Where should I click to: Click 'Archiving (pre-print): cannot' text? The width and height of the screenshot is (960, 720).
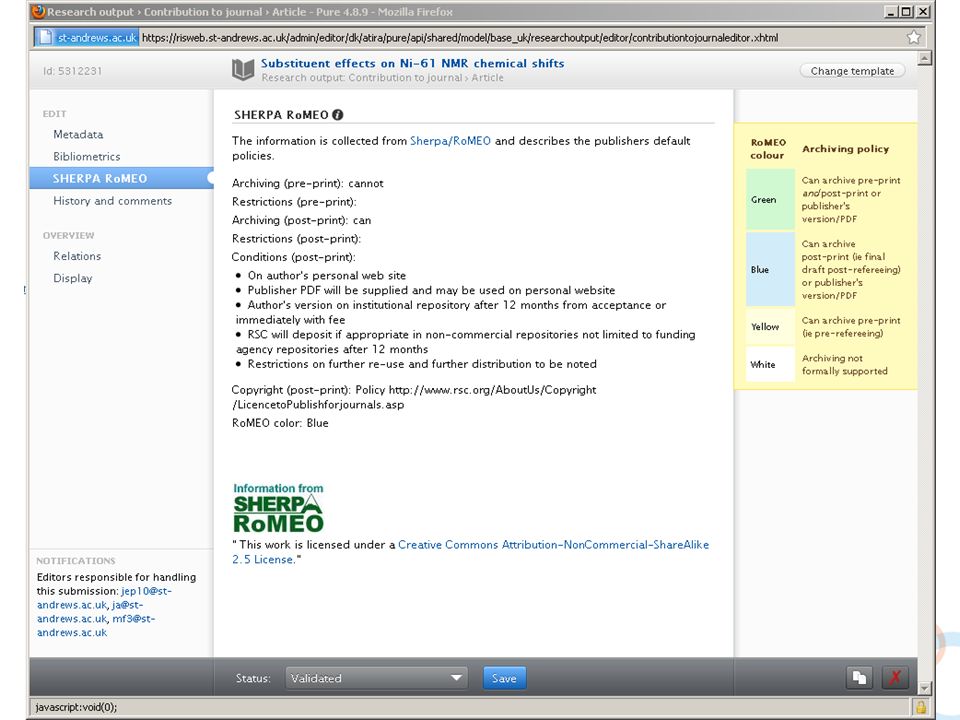(x=307, y=183)
